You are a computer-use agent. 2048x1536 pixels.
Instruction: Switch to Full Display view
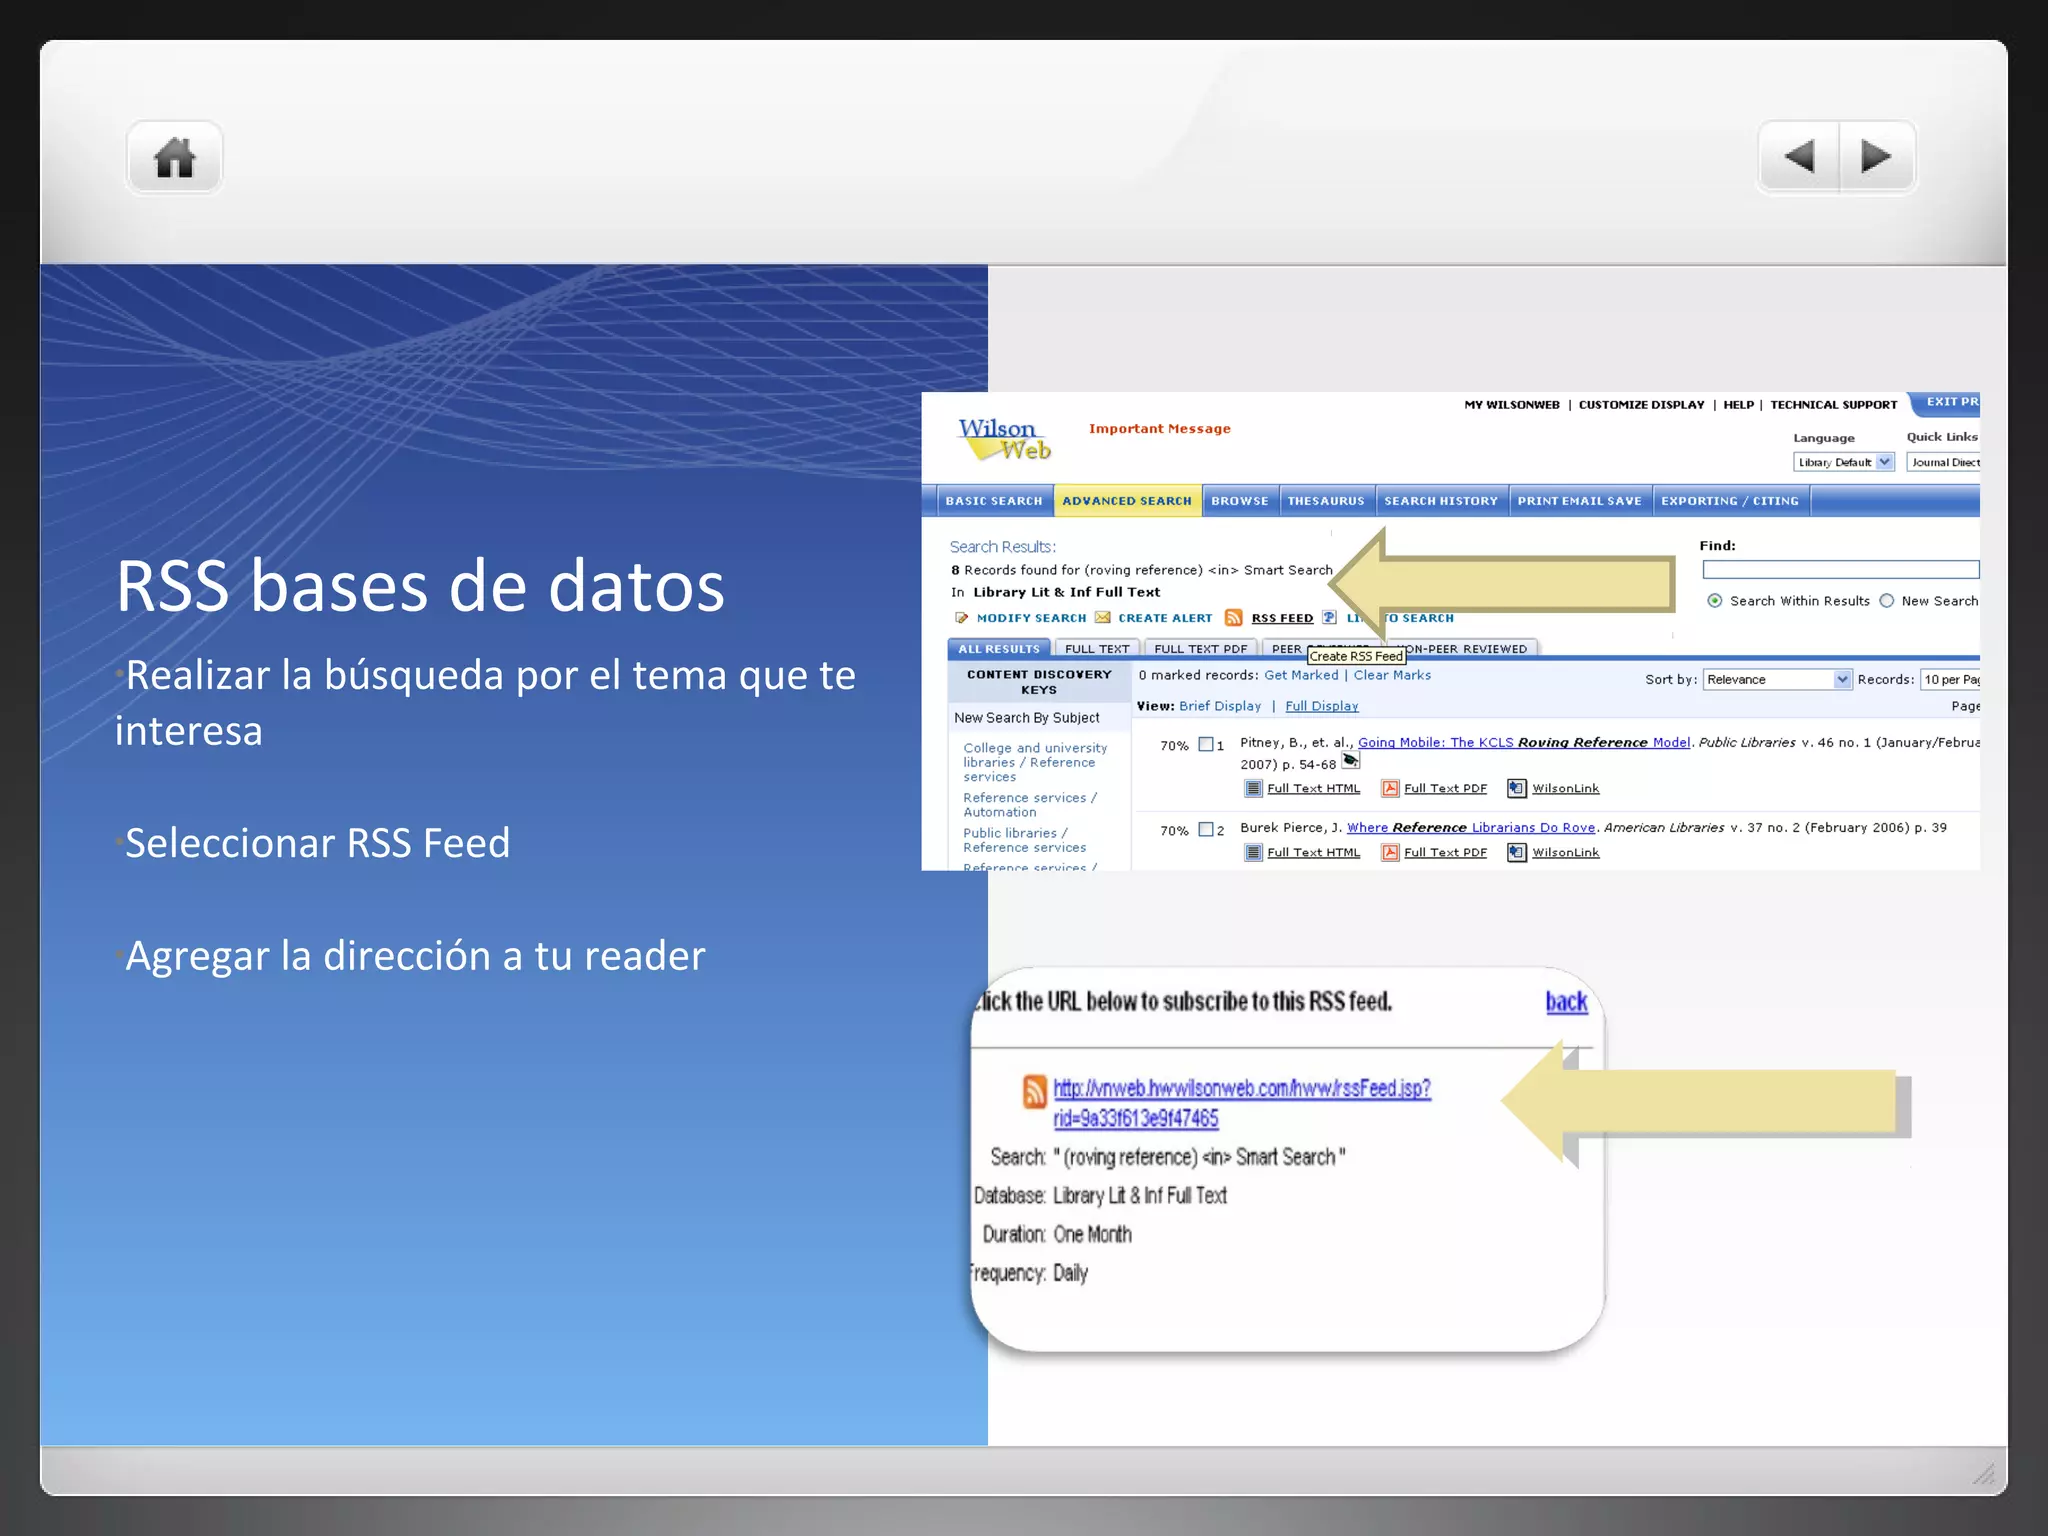(x=1322, y=706)
